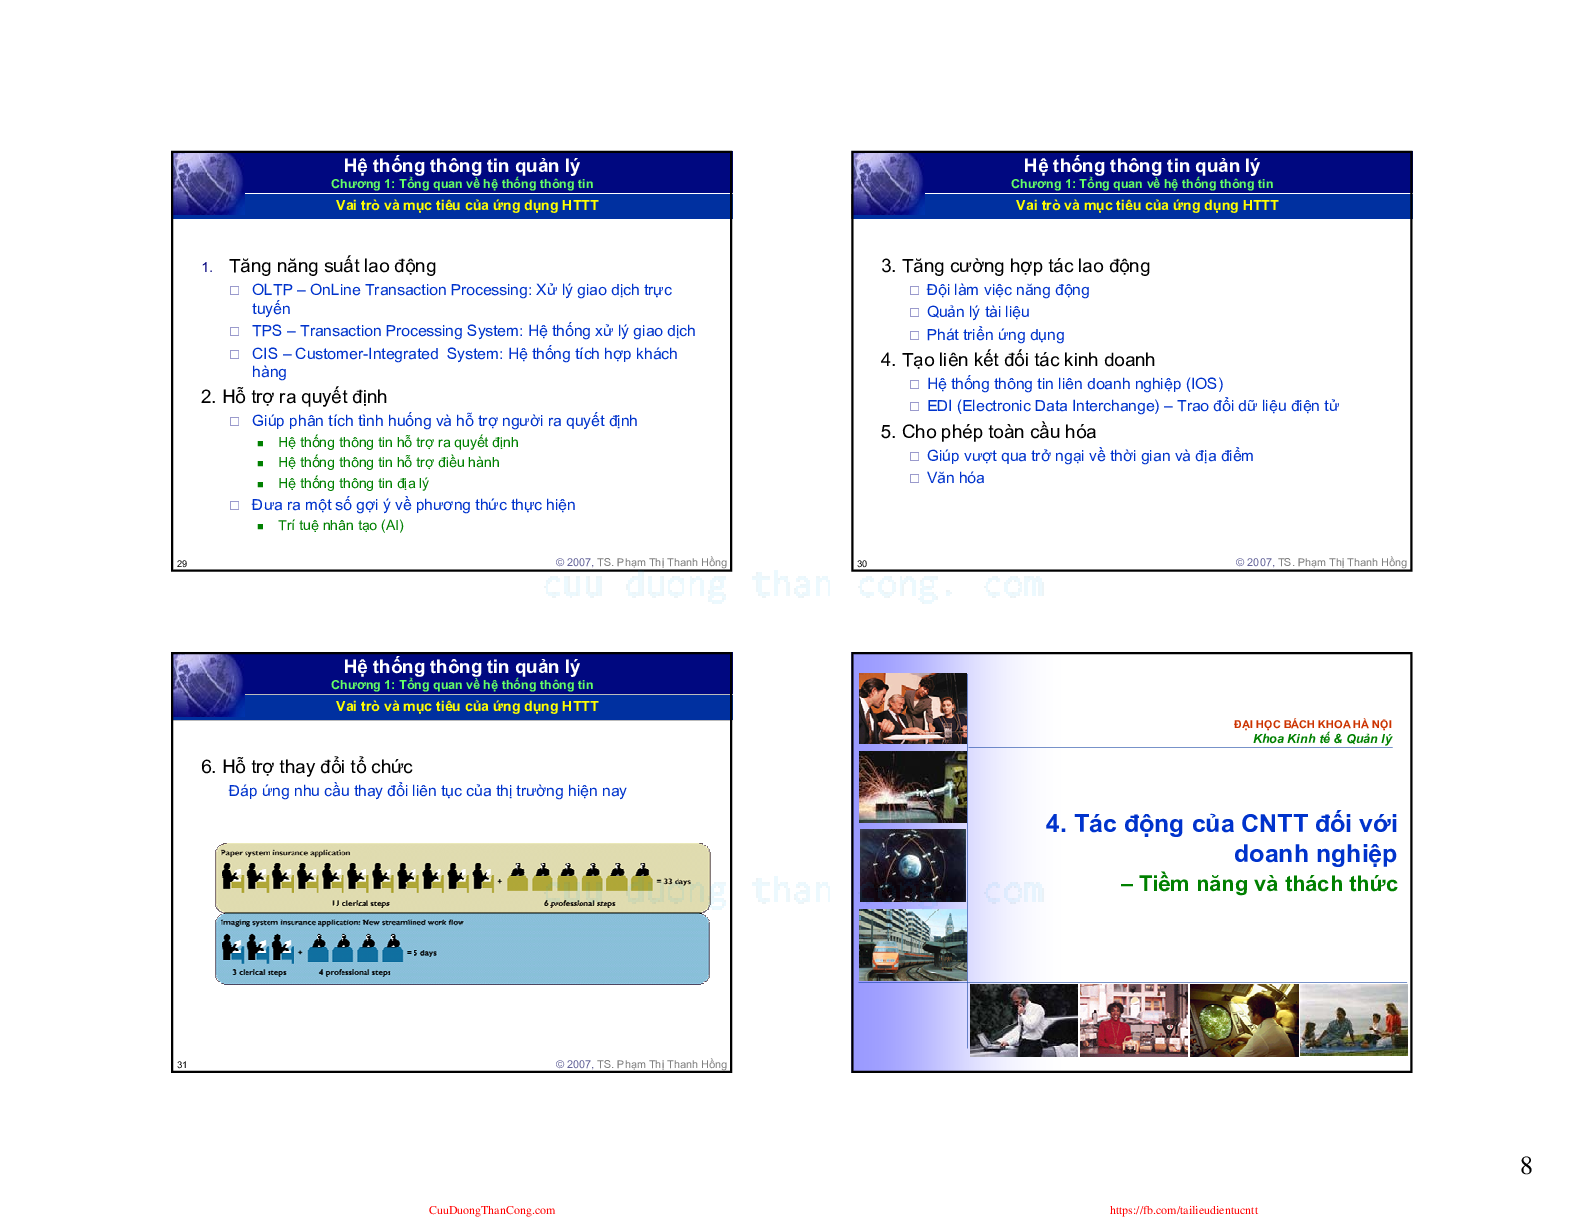Click the 'Imaging system insurance application' diagram
The image size is (1584, 1224).
click(x=462, y=949)
